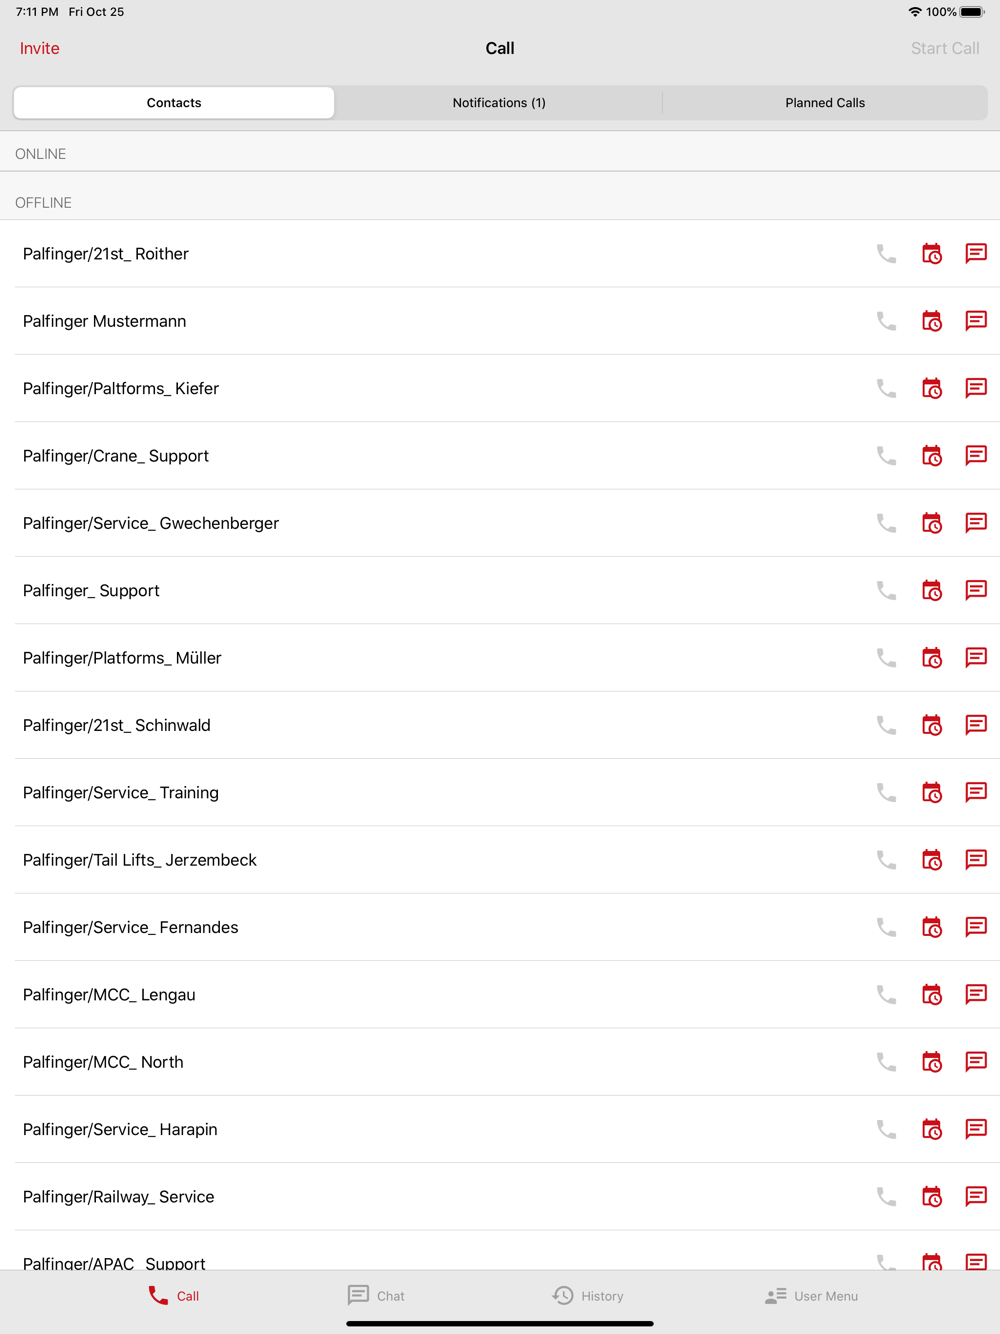Open the Planned Calls tab

pyautogui.click(x=825, y=103)
